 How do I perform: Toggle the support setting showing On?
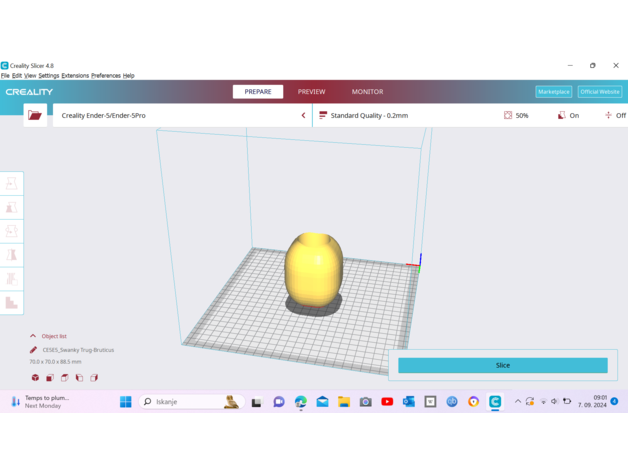point(567,115)
